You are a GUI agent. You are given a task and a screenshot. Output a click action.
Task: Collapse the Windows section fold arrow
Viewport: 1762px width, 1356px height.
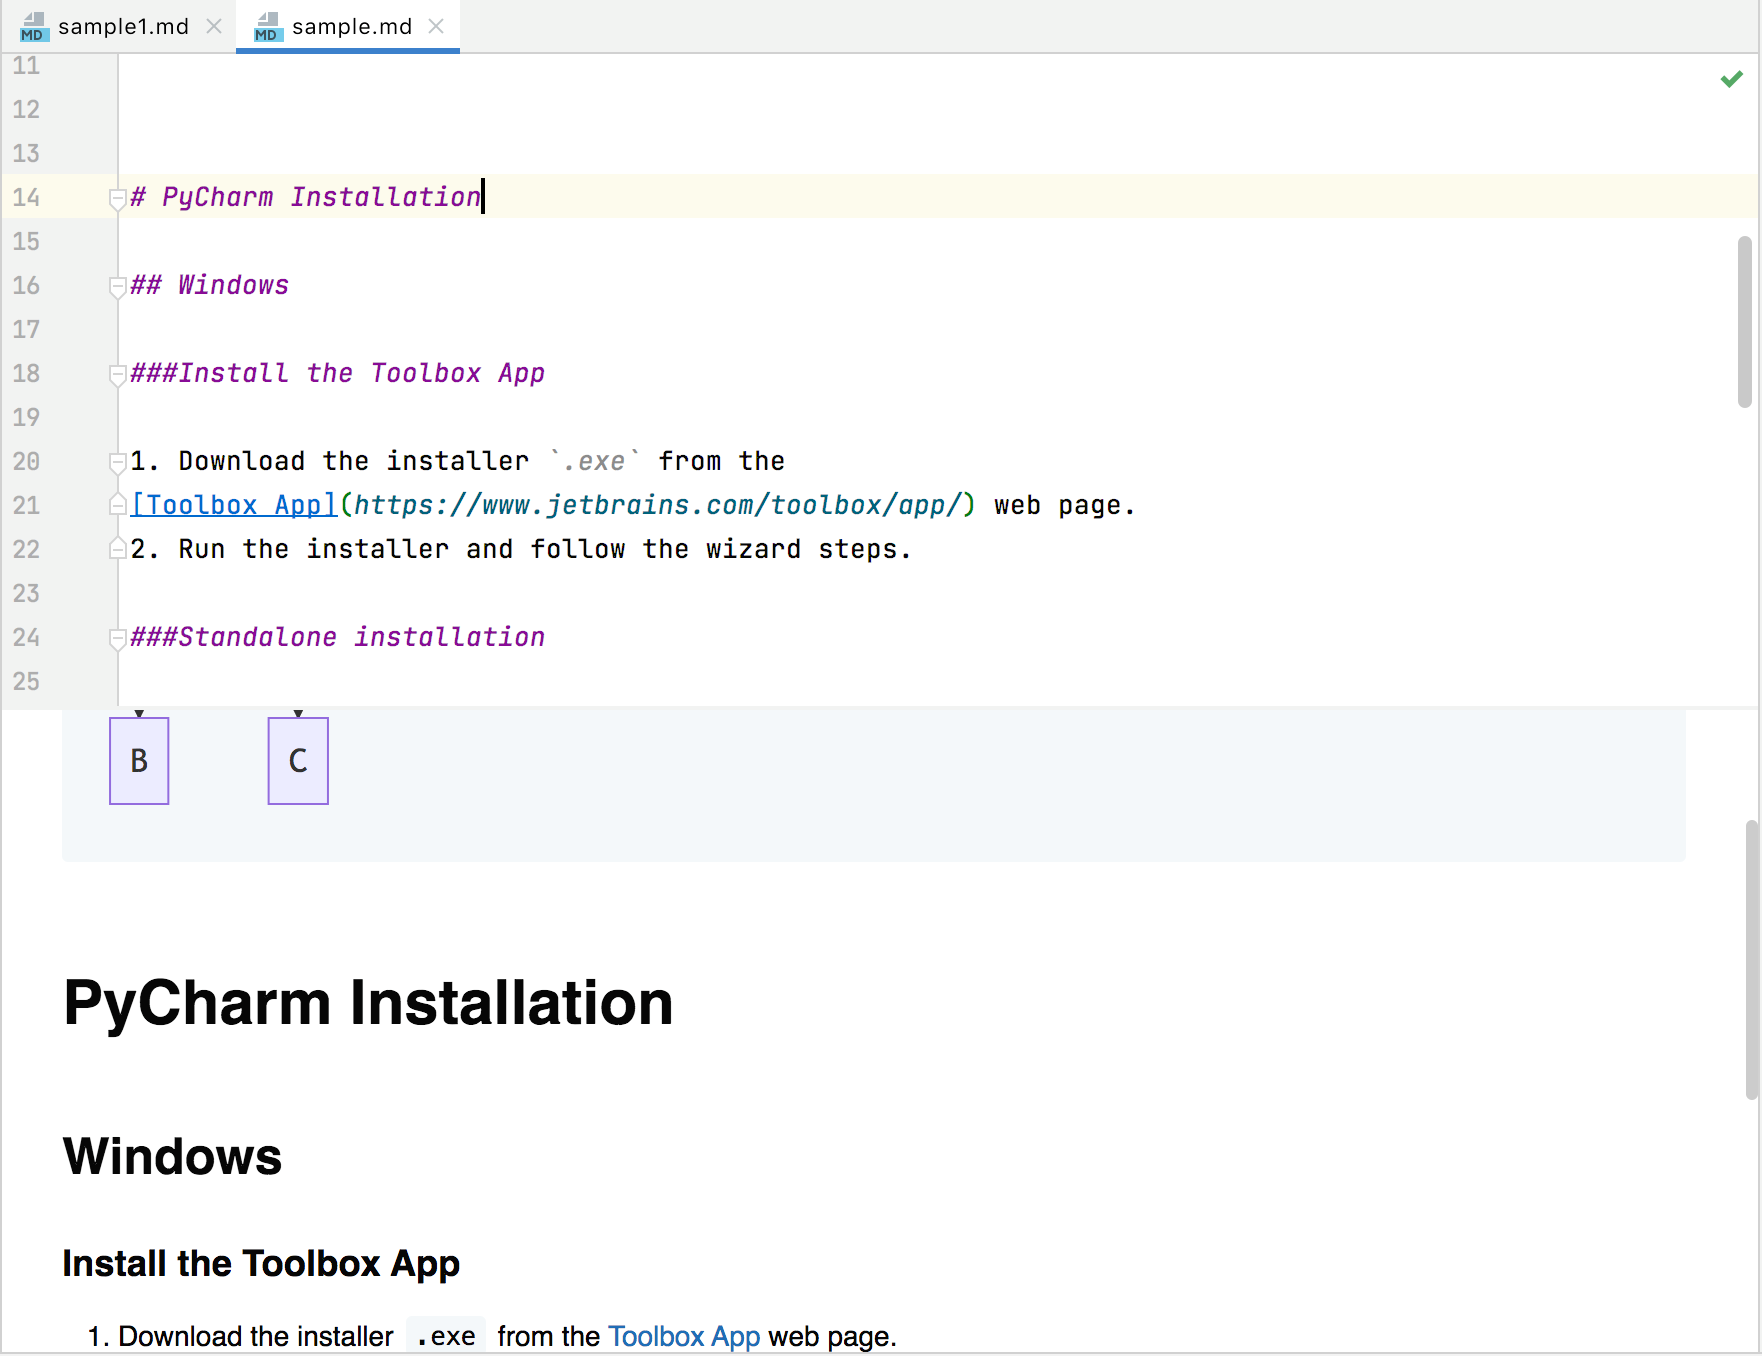(x=116, y=287)
